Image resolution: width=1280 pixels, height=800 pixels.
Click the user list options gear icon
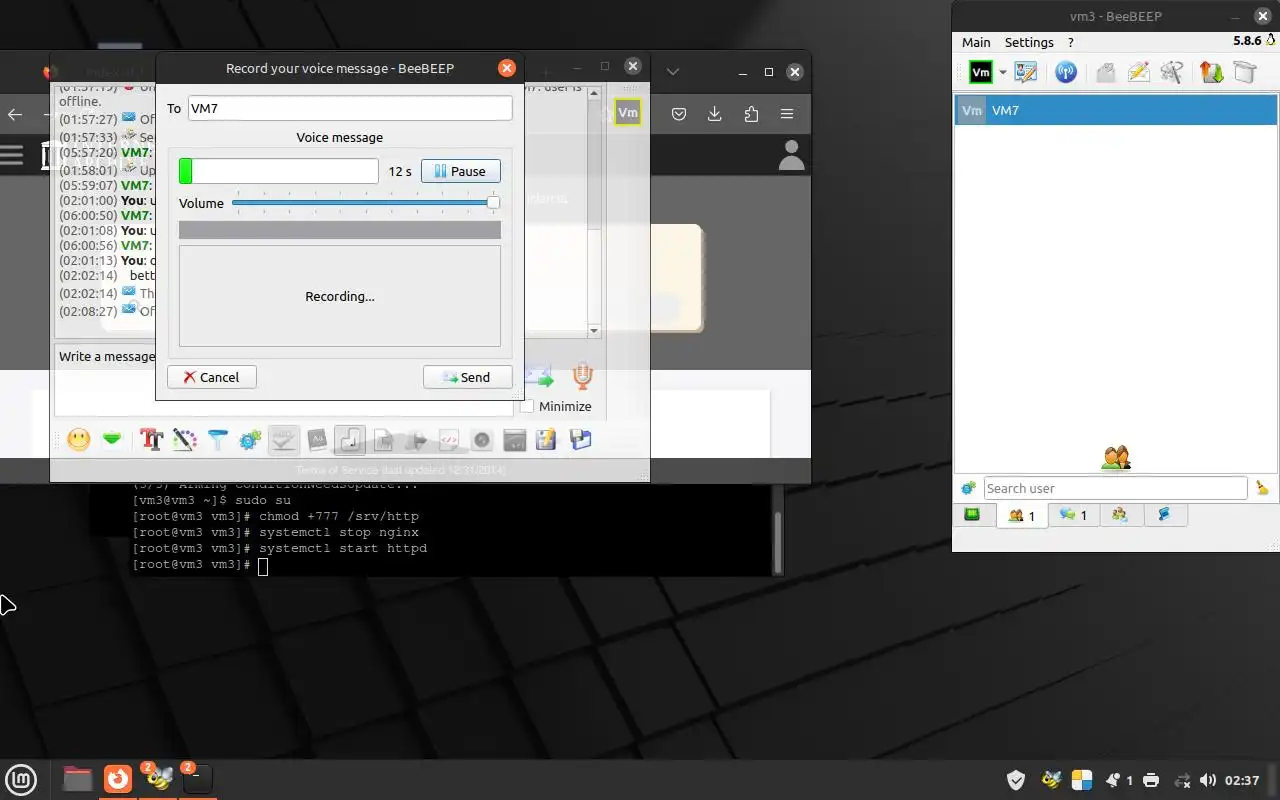(x=968, y=488)
